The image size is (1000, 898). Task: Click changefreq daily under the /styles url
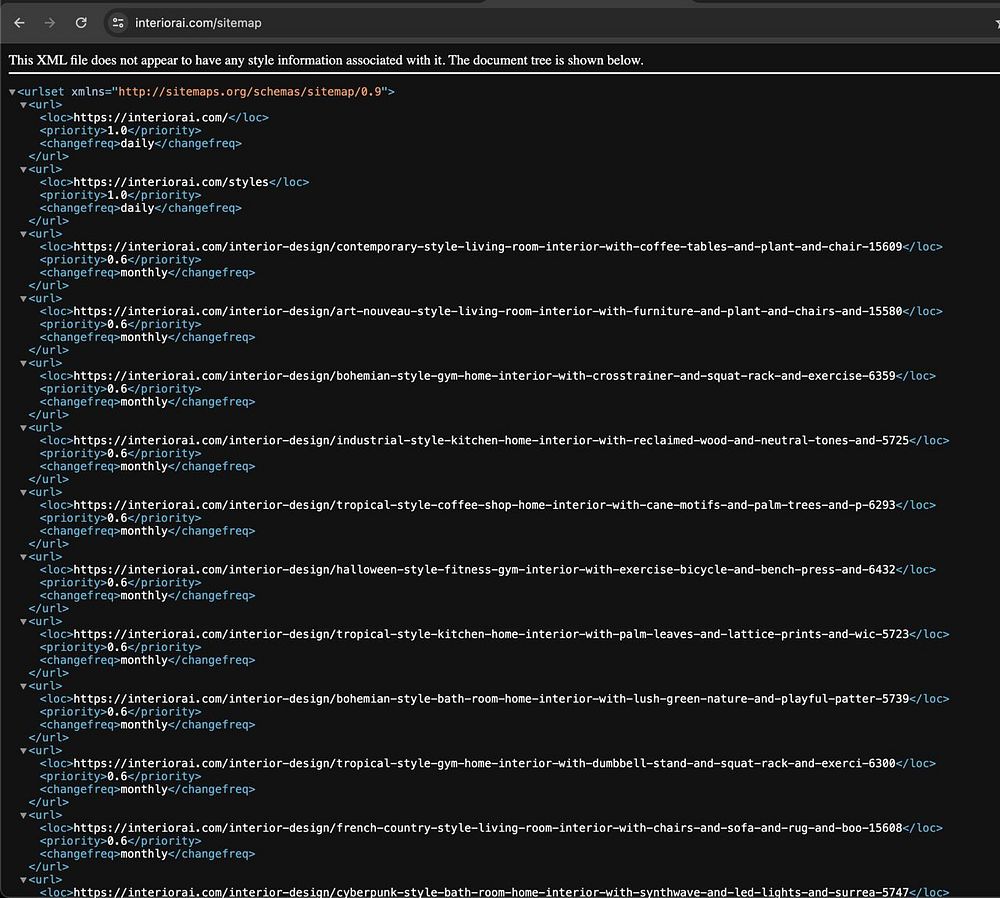click(137, 208)
